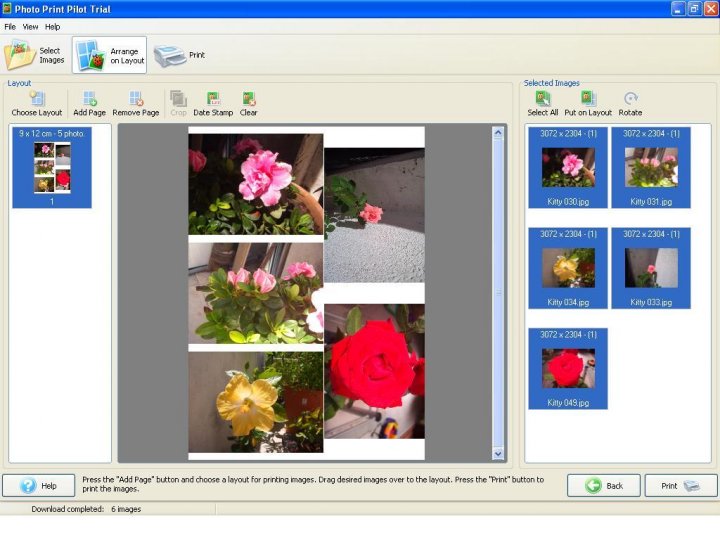720x540 pixels.
Task: Open the View menu
Action: (x=31, y=27)
